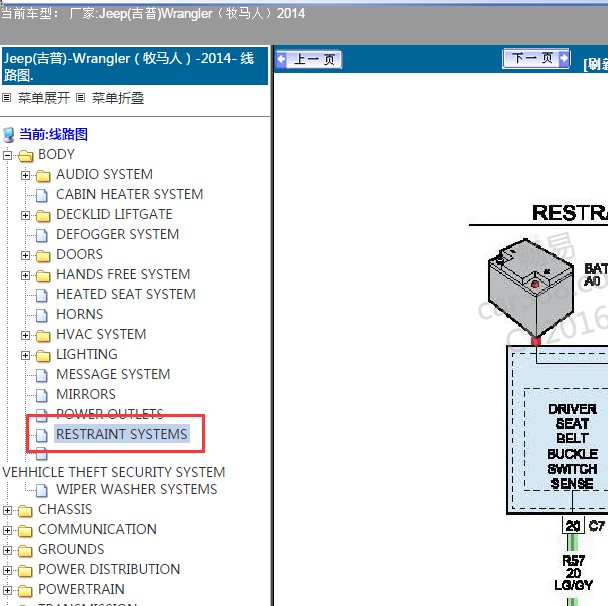Click the refresh link at top right

[596, 64]
